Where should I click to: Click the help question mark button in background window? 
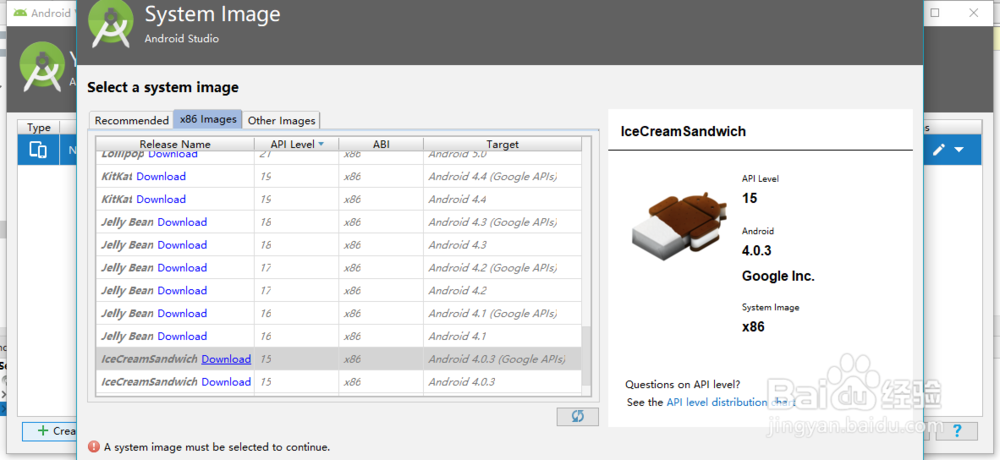(x=957, y=431)
